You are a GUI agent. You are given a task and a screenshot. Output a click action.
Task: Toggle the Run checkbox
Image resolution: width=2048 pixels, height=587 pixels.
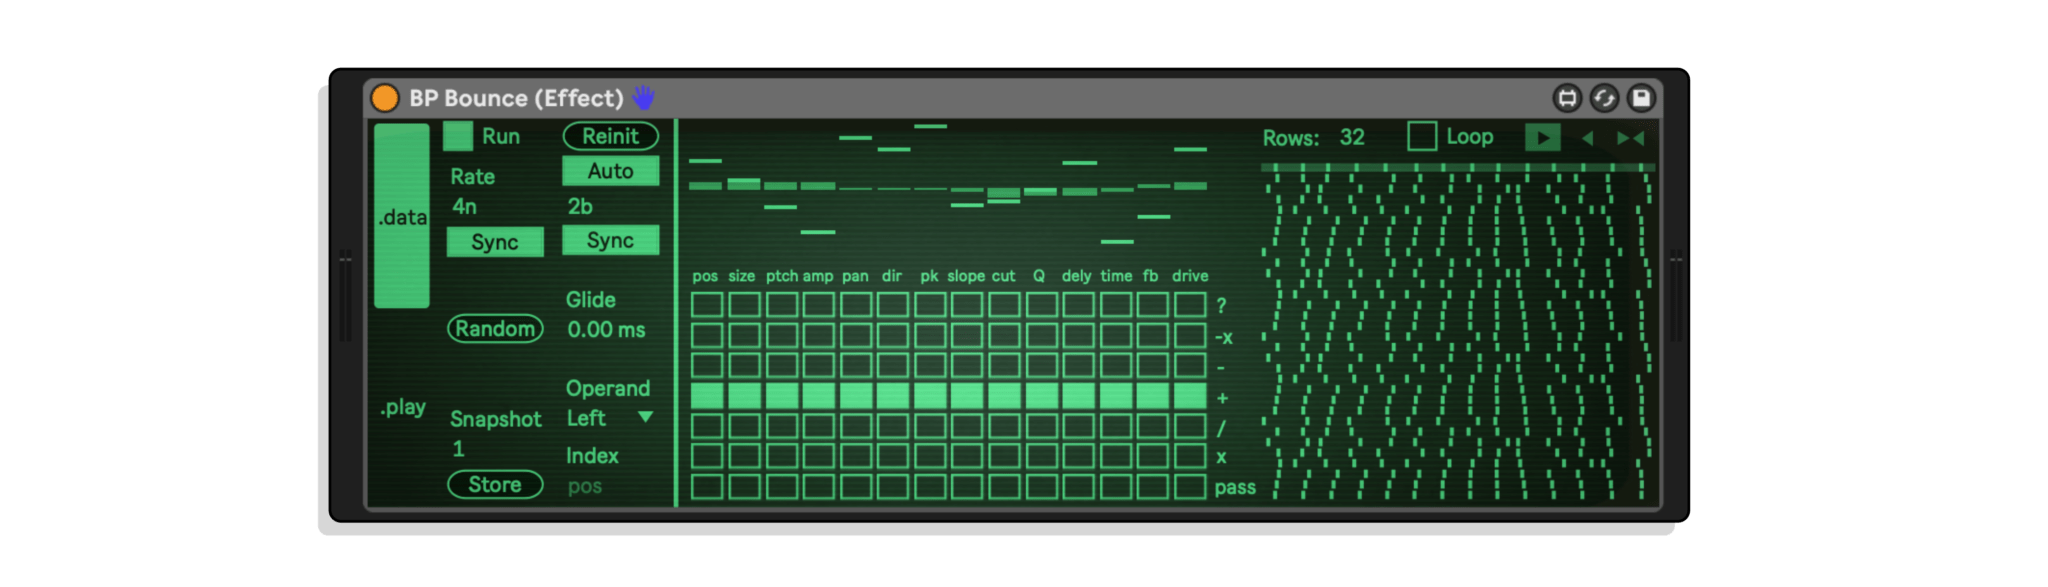tap(458, 136)
